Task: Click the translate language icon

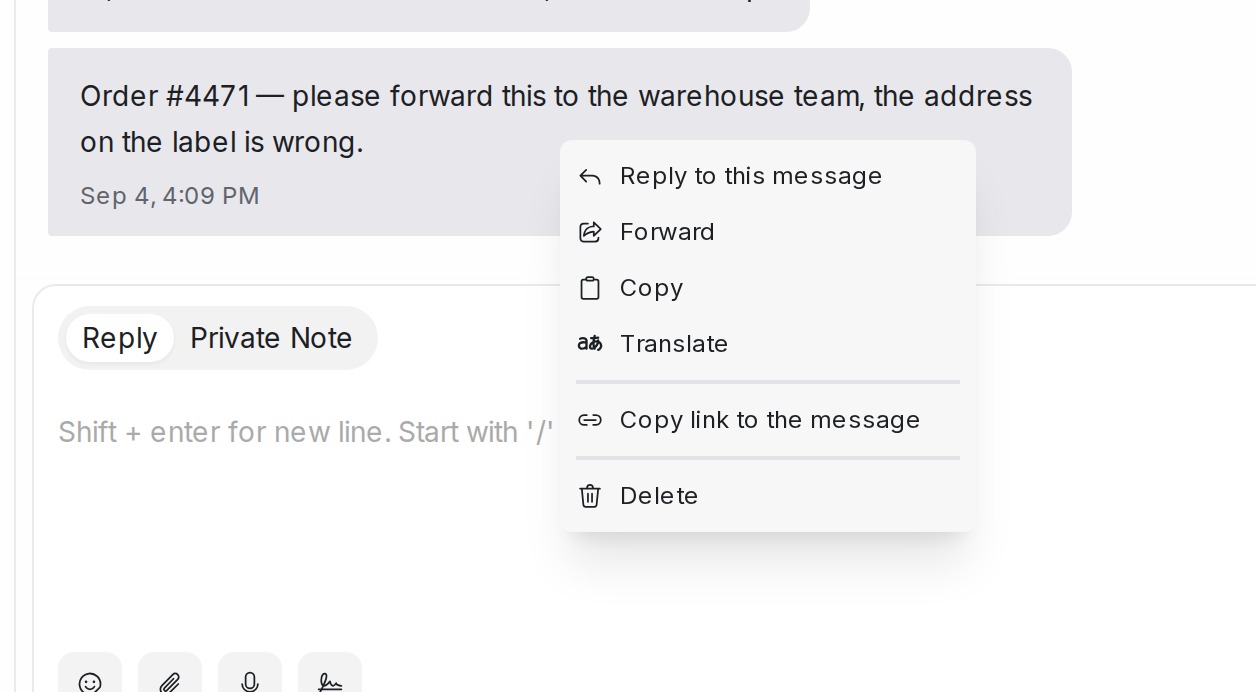Action: [x=590, y=344]
